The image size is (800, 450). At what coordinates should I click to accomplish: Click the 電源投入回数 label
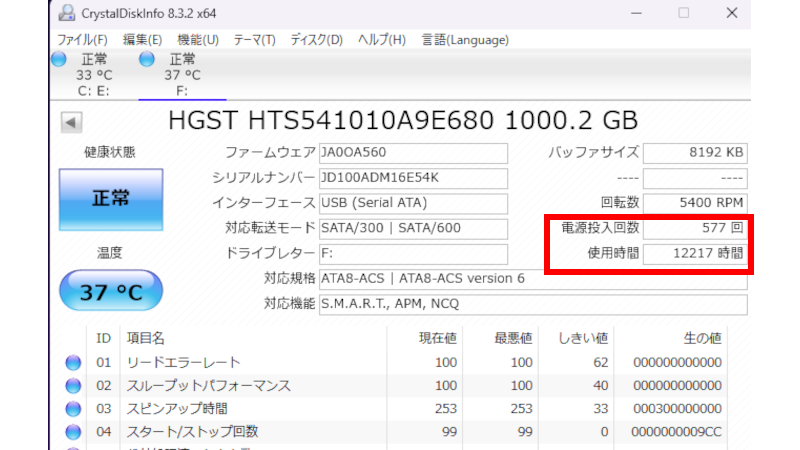point(600,228)
